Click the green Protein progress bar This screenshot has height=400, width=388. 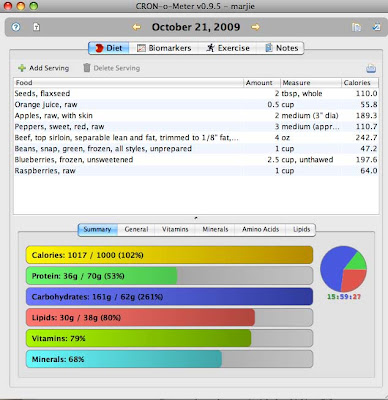169,276
